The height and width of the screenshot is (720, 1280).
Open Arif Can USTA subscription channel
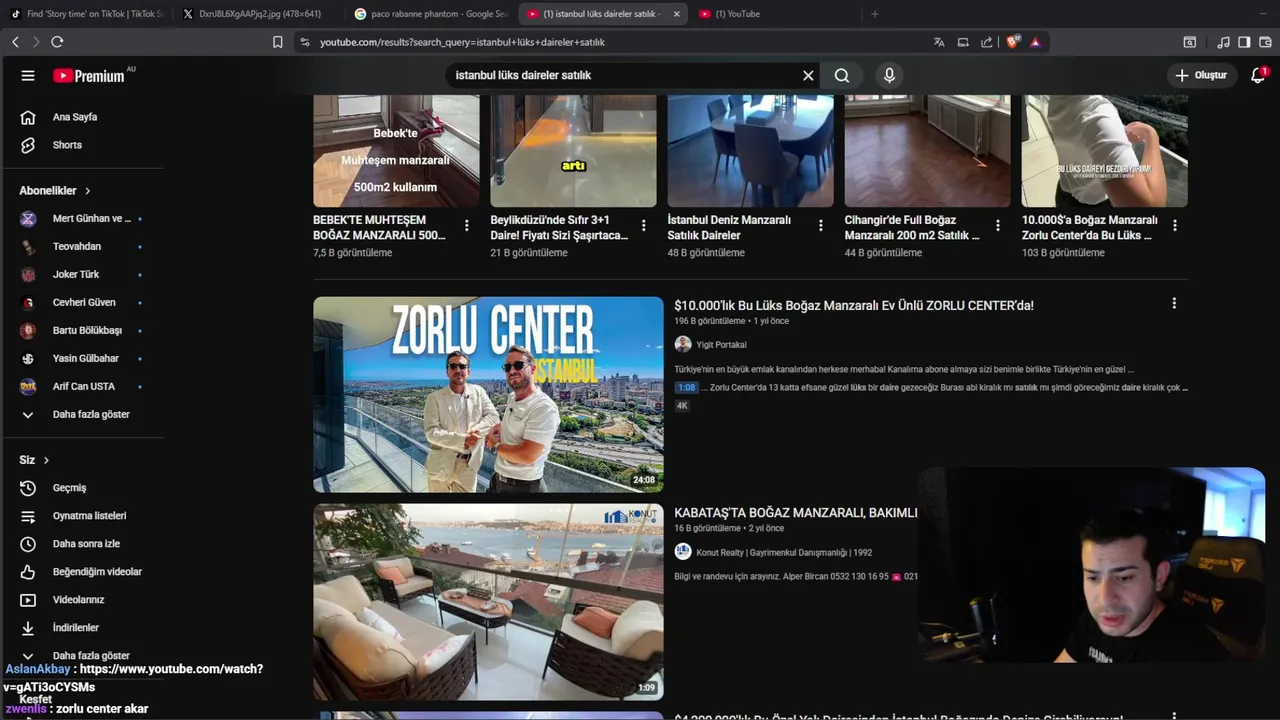[x=82, y=386]
